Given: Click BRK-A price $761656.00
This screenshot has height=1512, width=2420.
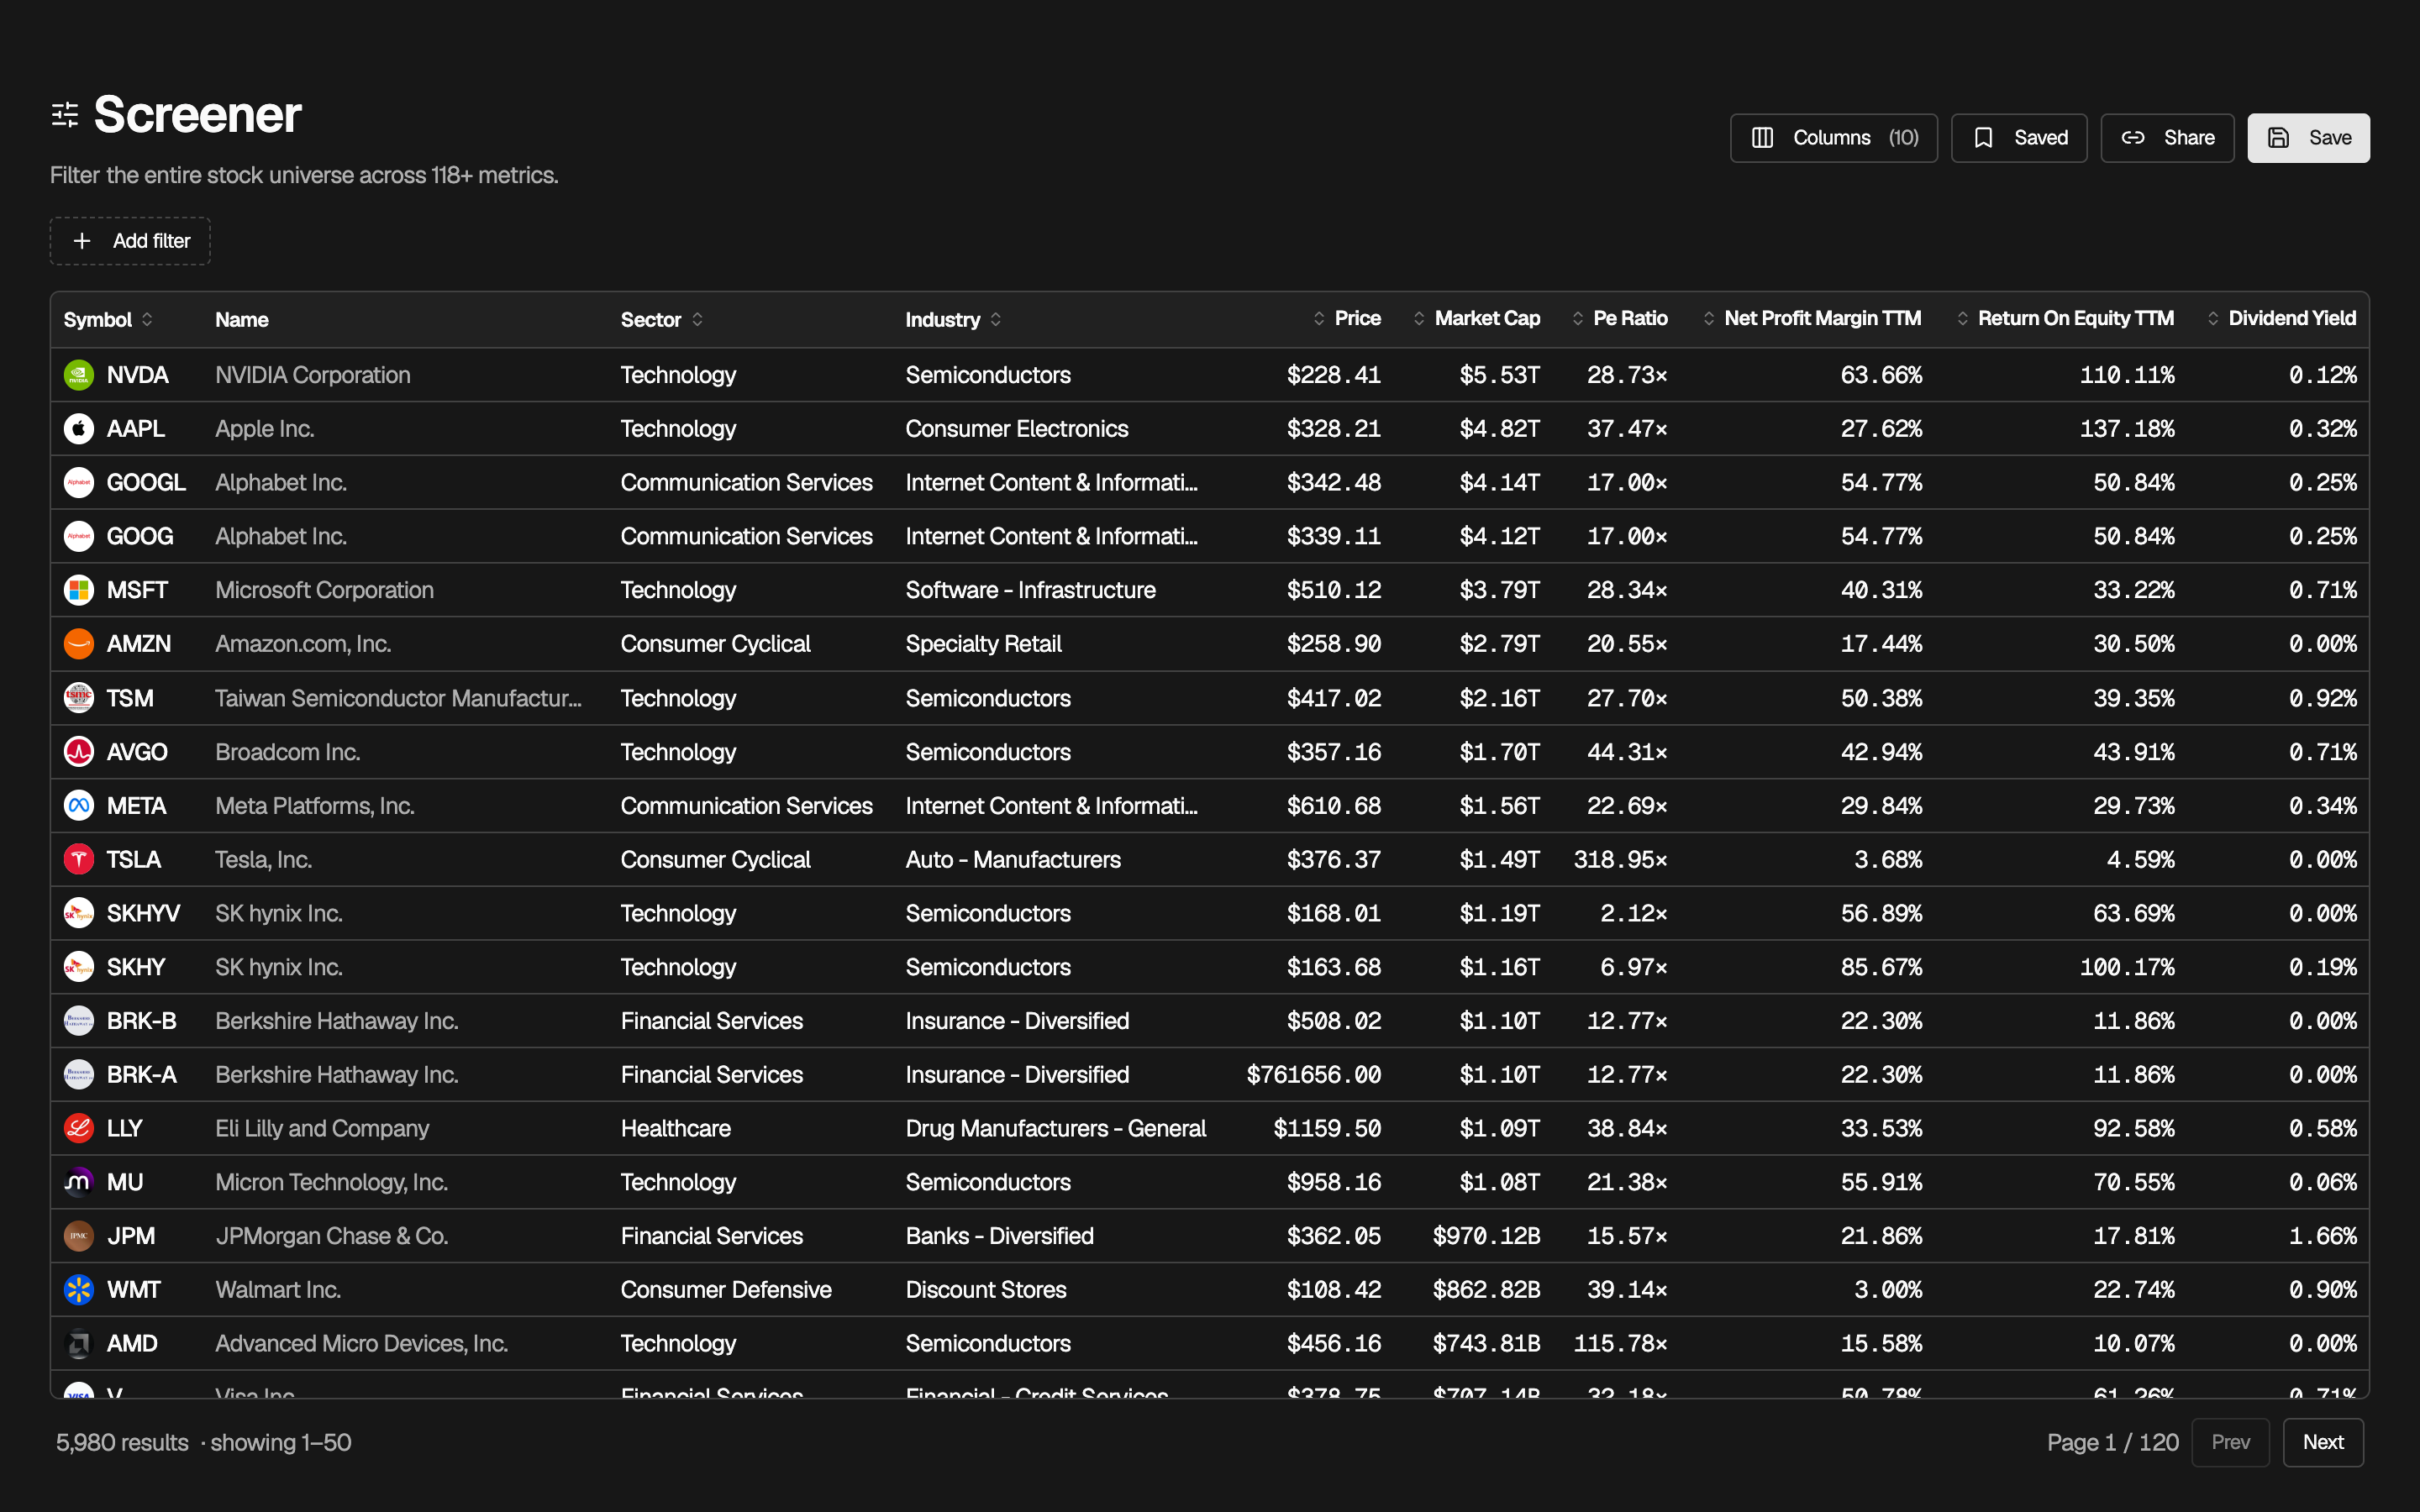Looking at the screenshot, I should click(x=1314, y=1075).
